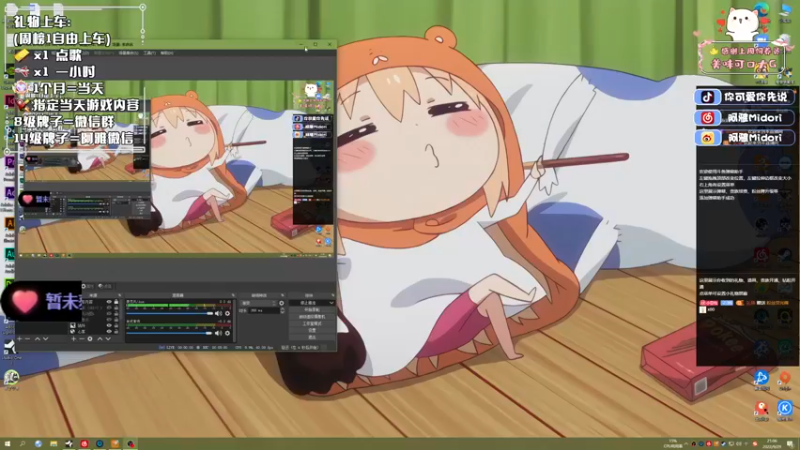Image resolution: width=800 pixels, height=450 pixels.
Task: Open settings gear of first mixer channel
Action: 228,313
